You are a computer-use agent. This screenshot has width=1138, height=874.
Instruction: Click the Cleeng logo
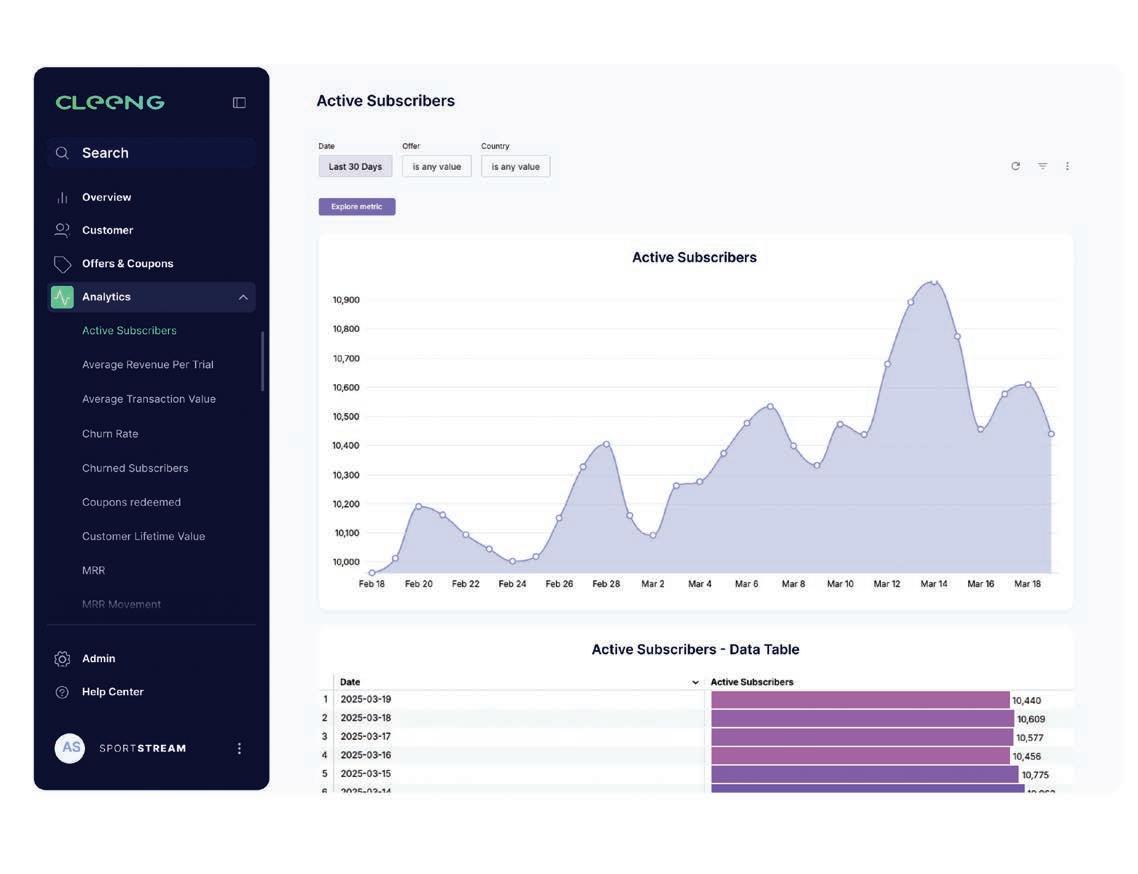pos(110,102)
